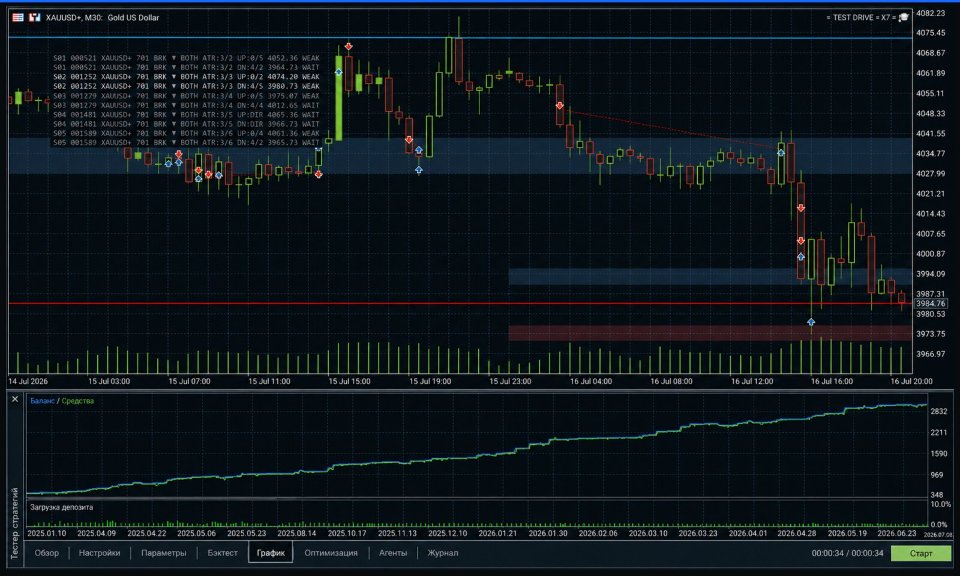Click the red horizontal price line at 3984.76
Screen dimensions: 960x576
pyautogui.click(x=459, y=304)
